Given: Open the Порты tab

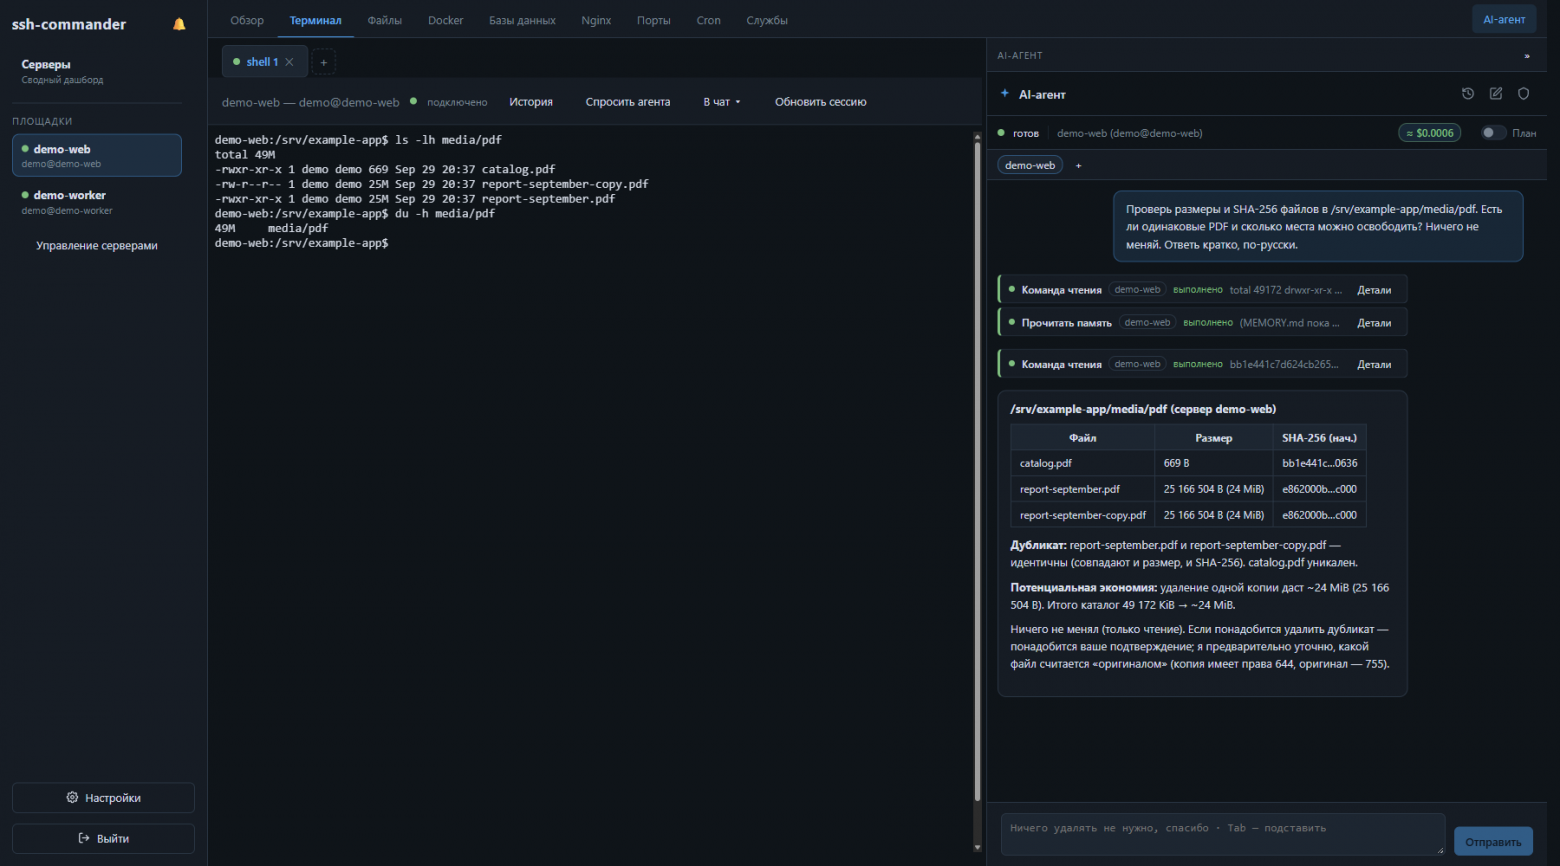Looking at the screenshot, I should (654, 20).
